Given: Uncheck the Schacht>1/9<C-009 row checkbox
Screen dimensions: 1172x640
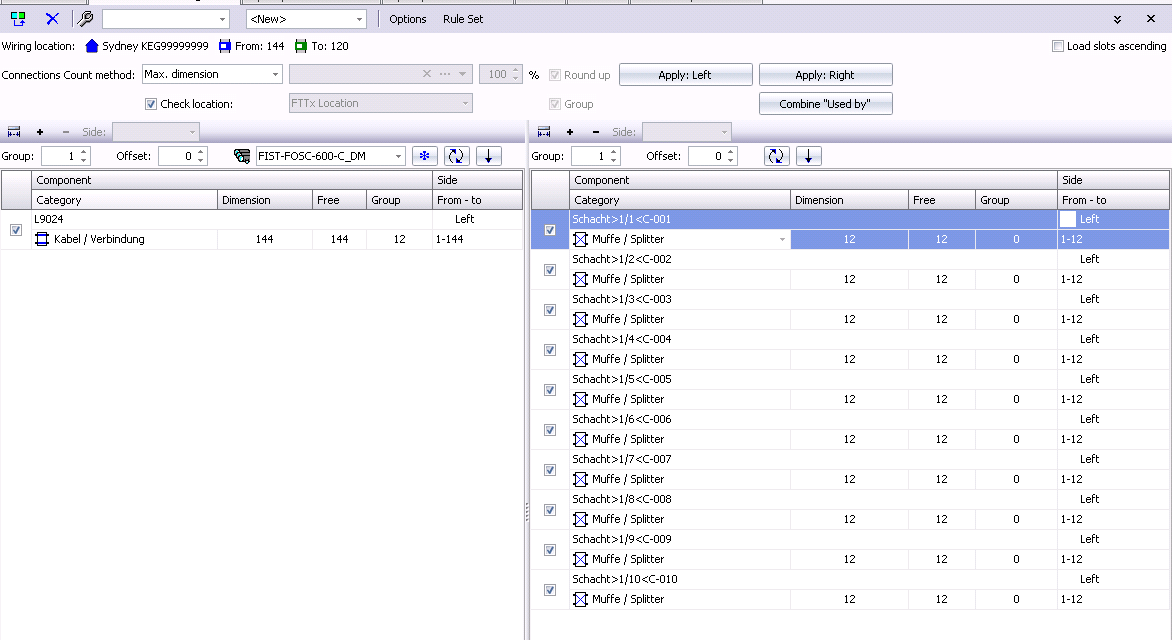Looking at the screenshot, I should [x=550, y=550].
